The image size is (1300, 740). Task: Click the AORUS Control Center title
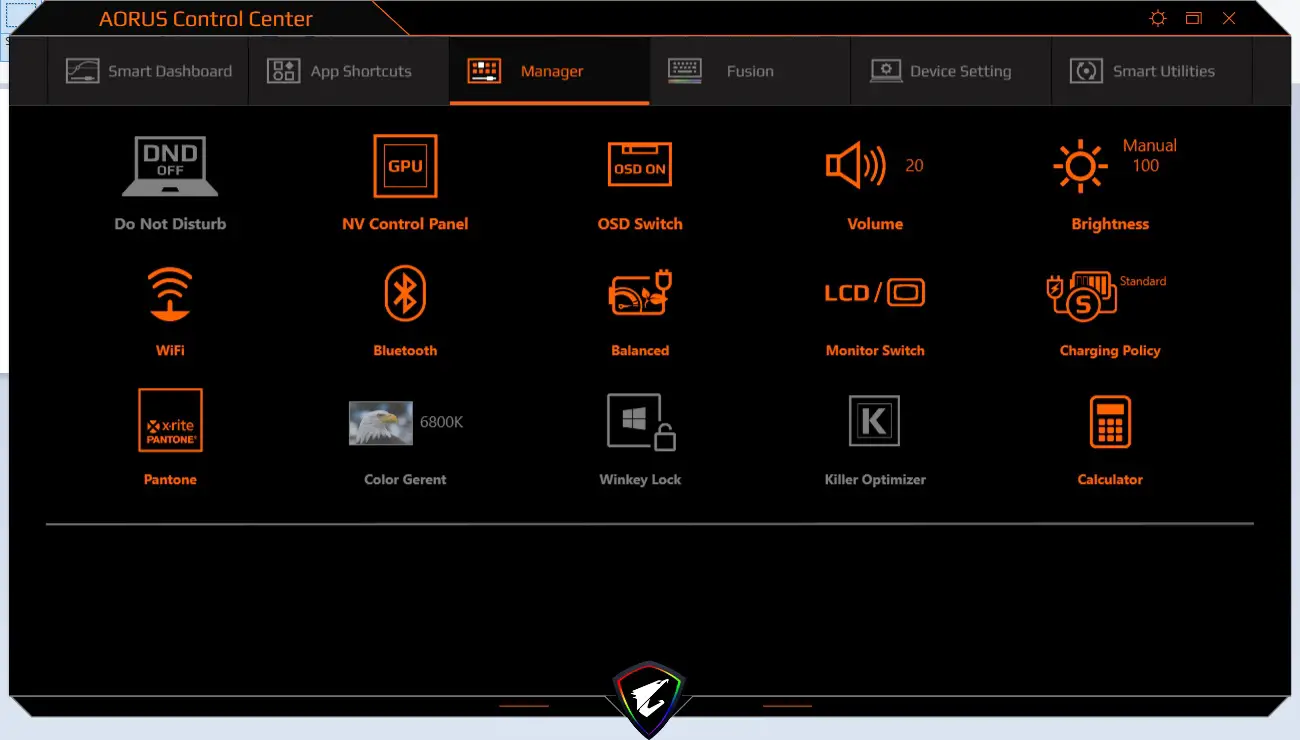pyautogui.click(x=206, y=19)
